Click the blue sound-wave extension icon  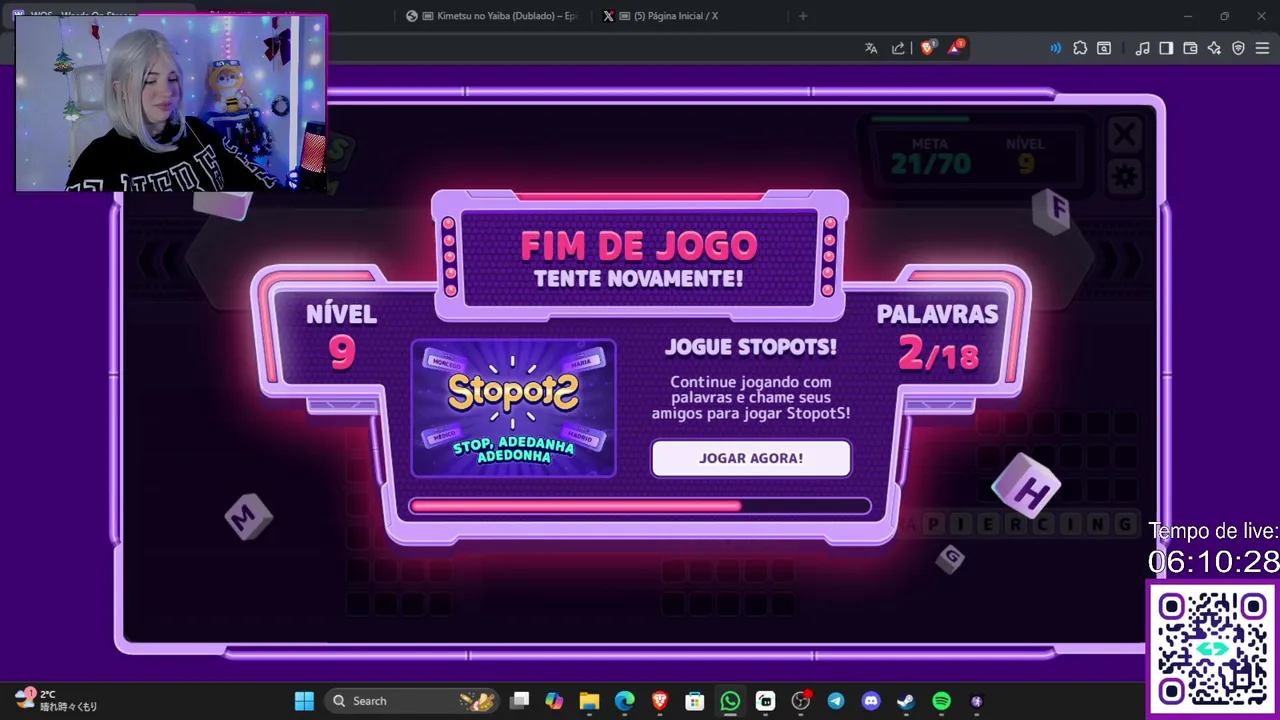click(x=1055, y=48)
